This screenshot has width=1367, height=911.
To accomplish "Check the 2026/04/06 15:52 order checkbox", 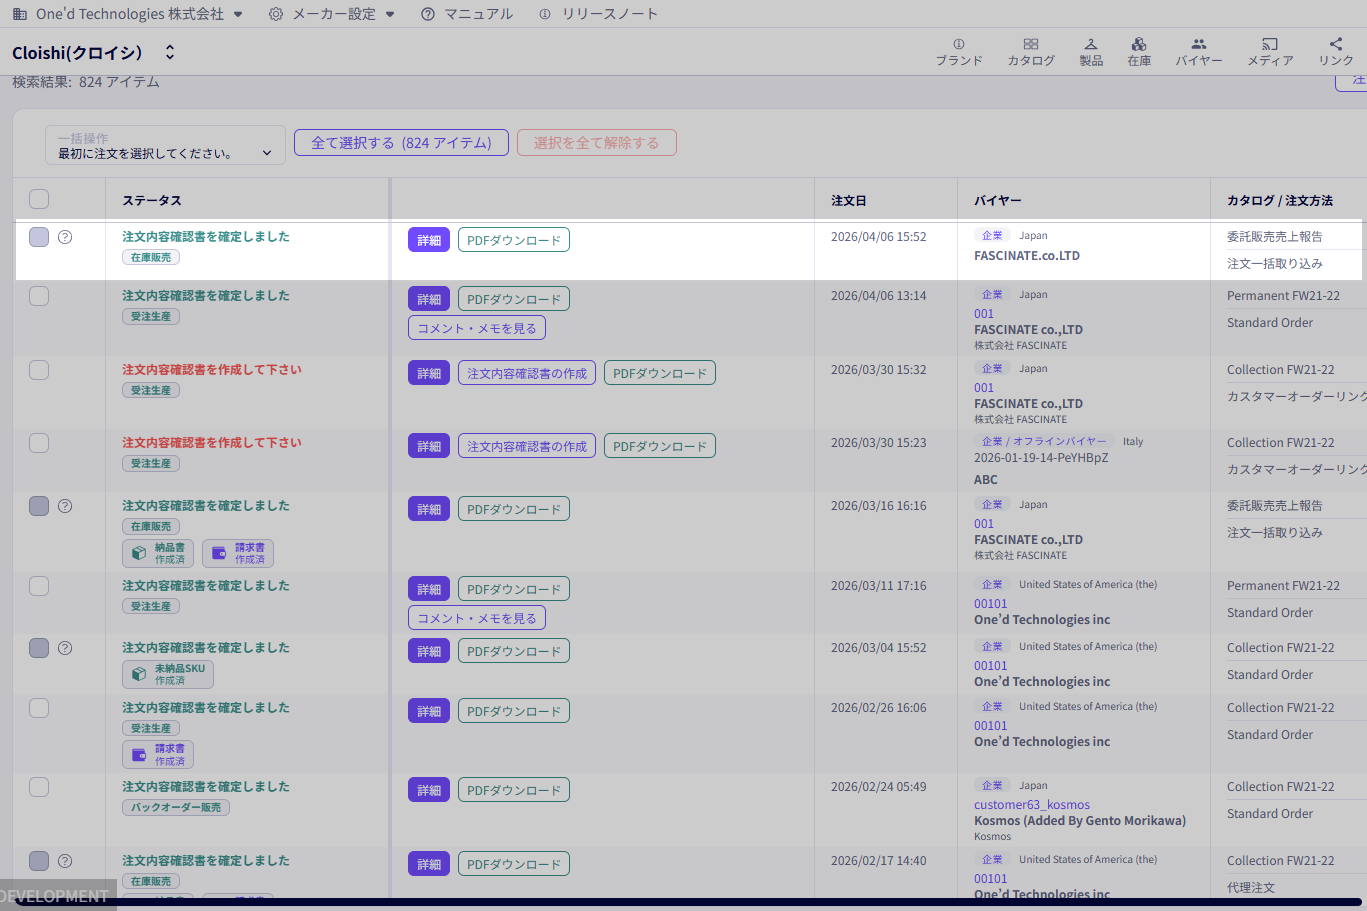I will [39, 237].
